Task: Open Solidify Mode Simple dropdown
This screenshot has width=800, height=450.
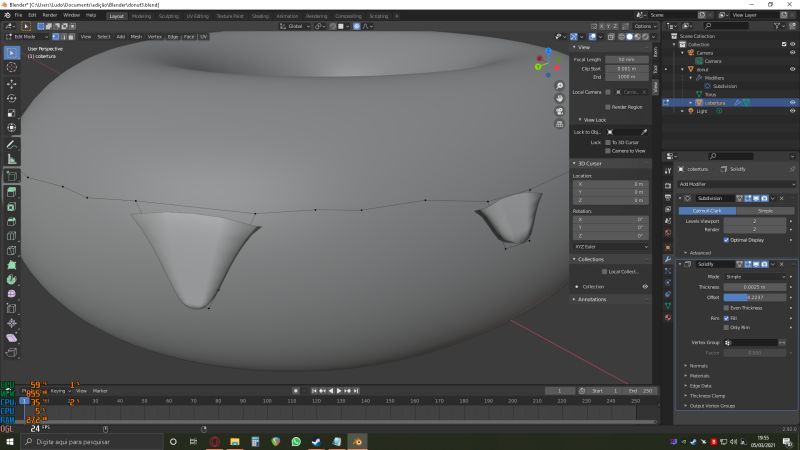Action: pos(755,277)
